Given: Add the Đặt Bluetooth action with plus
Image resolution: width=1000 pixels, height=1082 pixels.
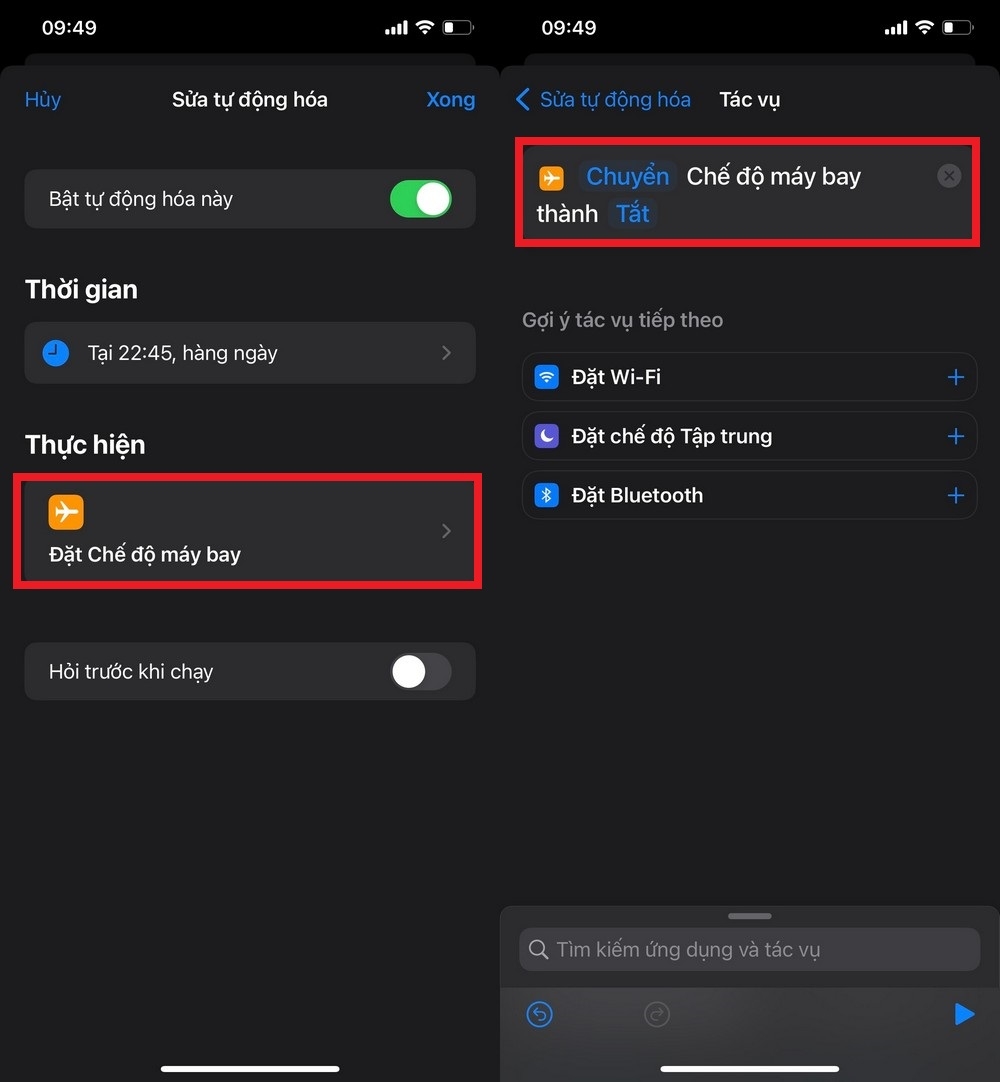Looking at the screenshot, I should pyautogui.click(x=956, y=495).
